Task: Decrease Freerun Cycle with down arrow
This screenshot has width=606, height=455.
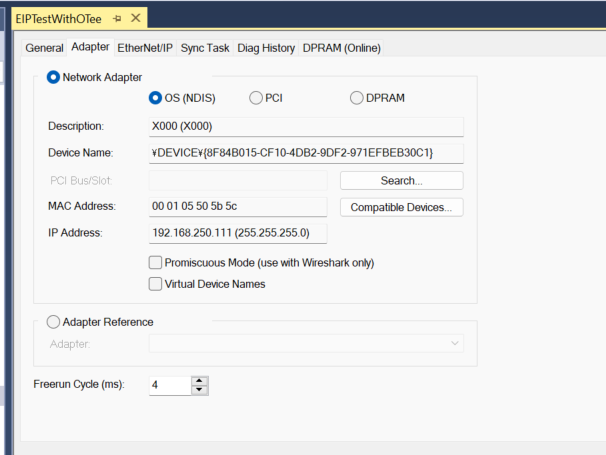Action: (200, 389)
